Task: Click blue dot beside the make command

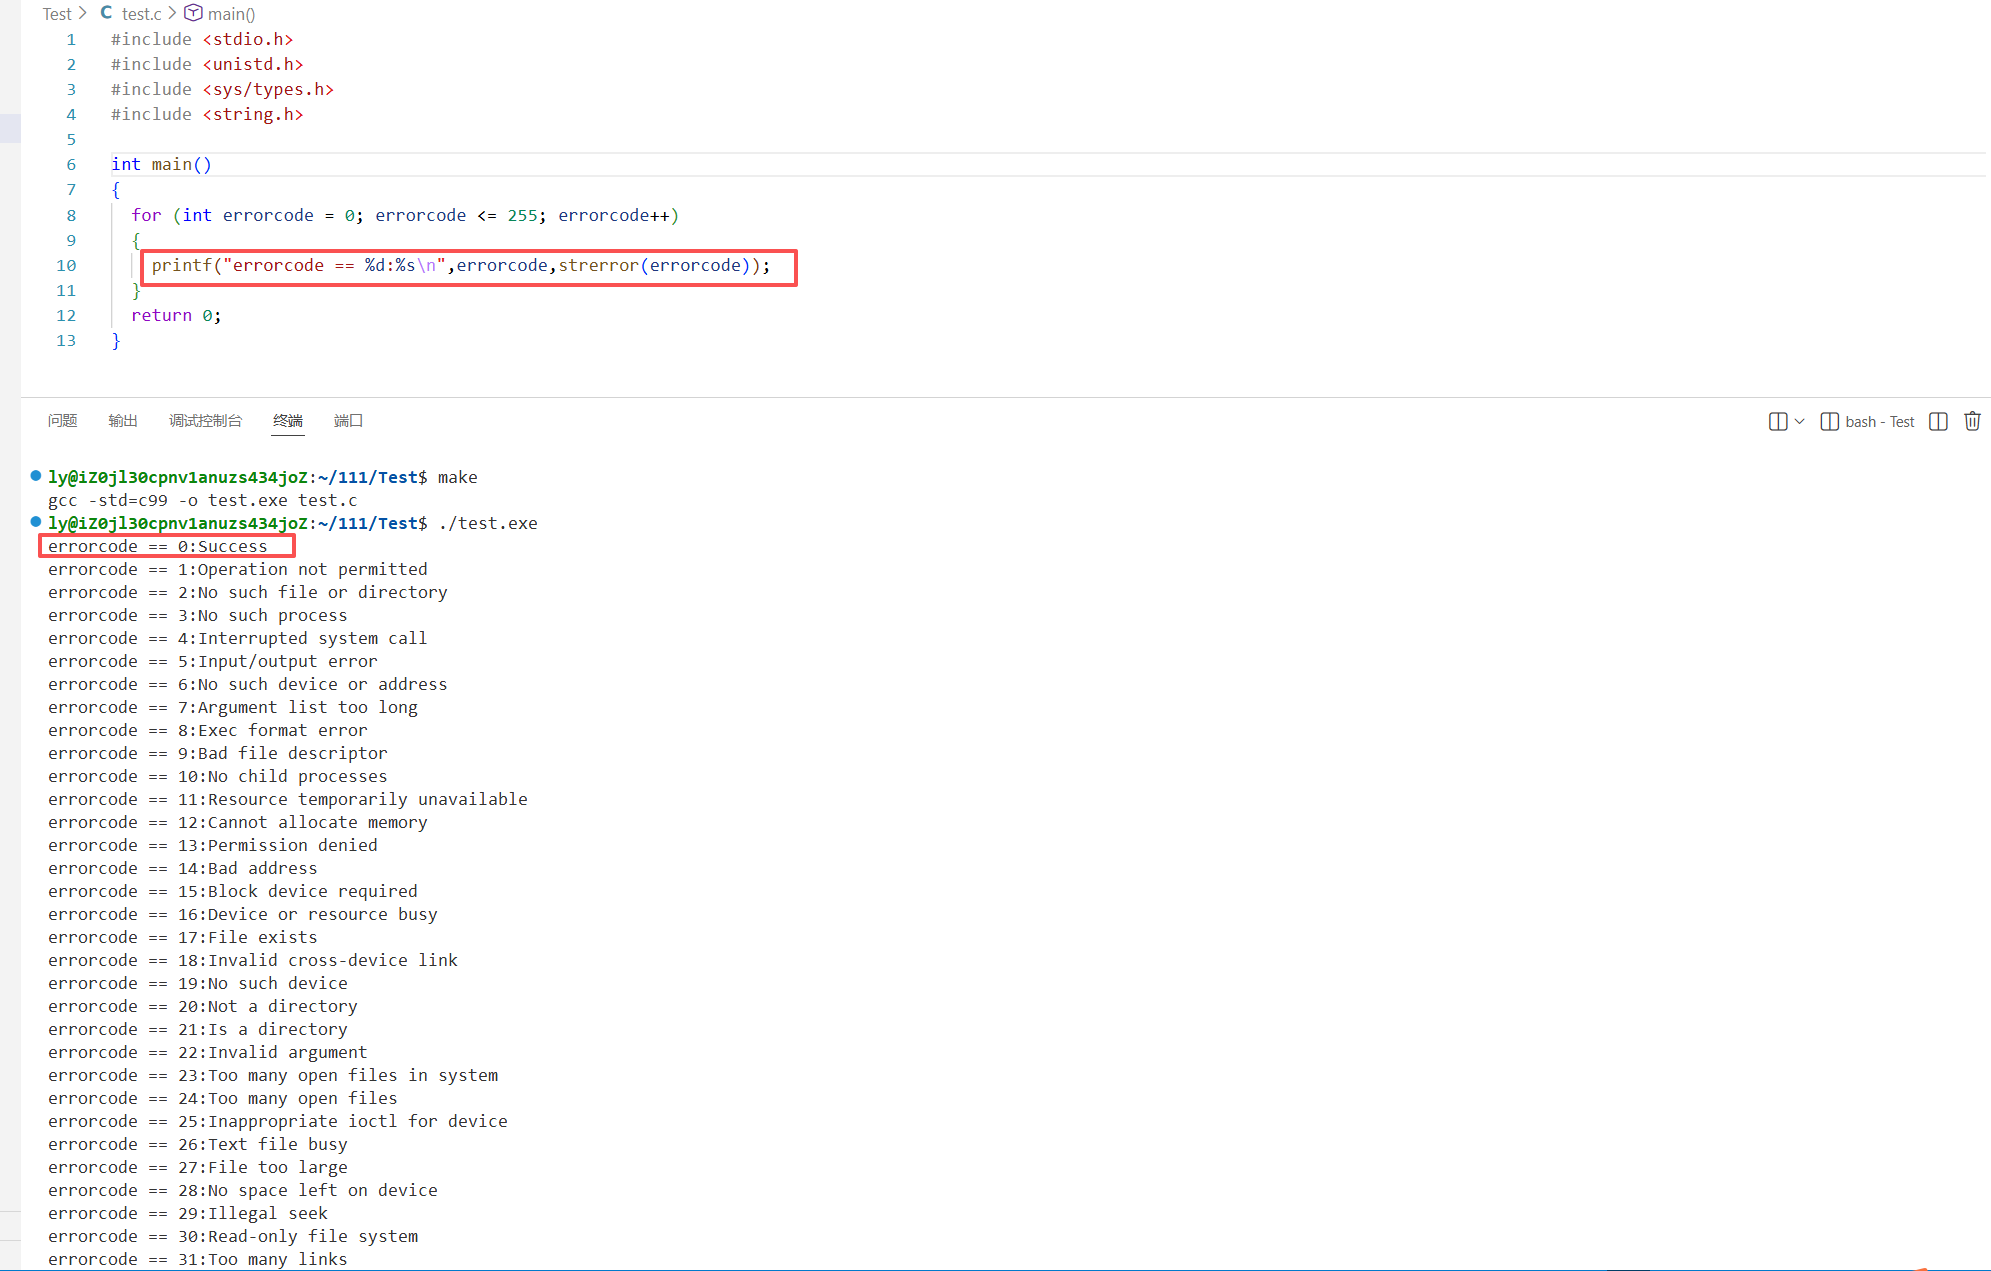Action: tap(36, 476)
